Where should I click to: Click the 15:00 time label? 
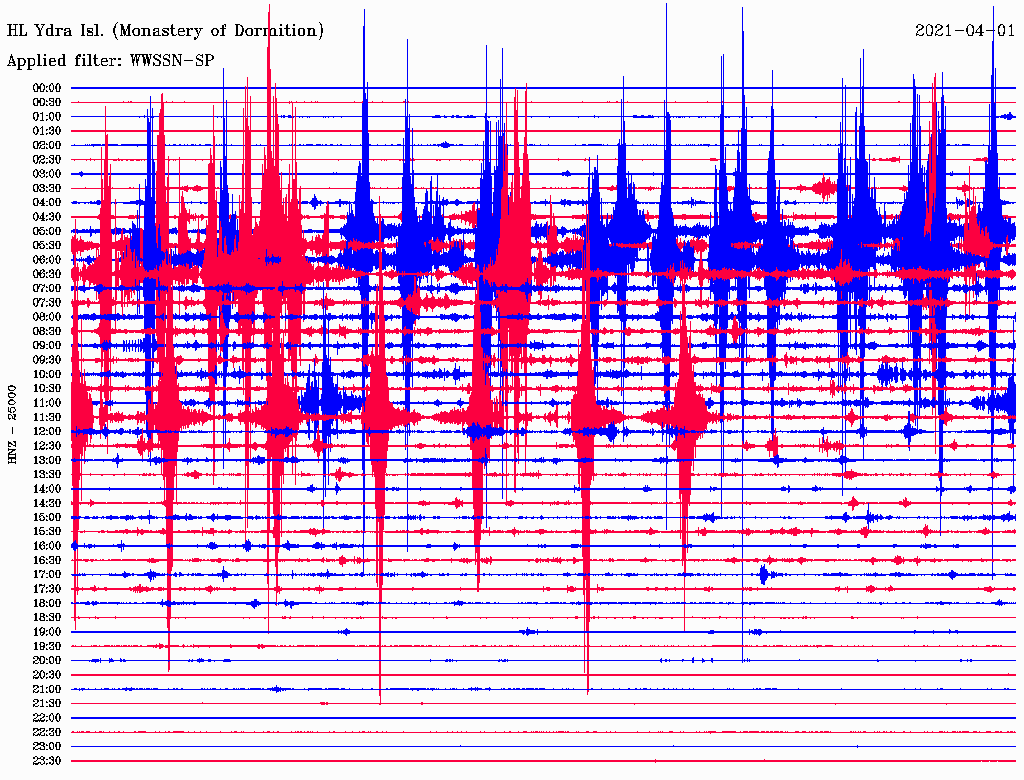[47, 518]
